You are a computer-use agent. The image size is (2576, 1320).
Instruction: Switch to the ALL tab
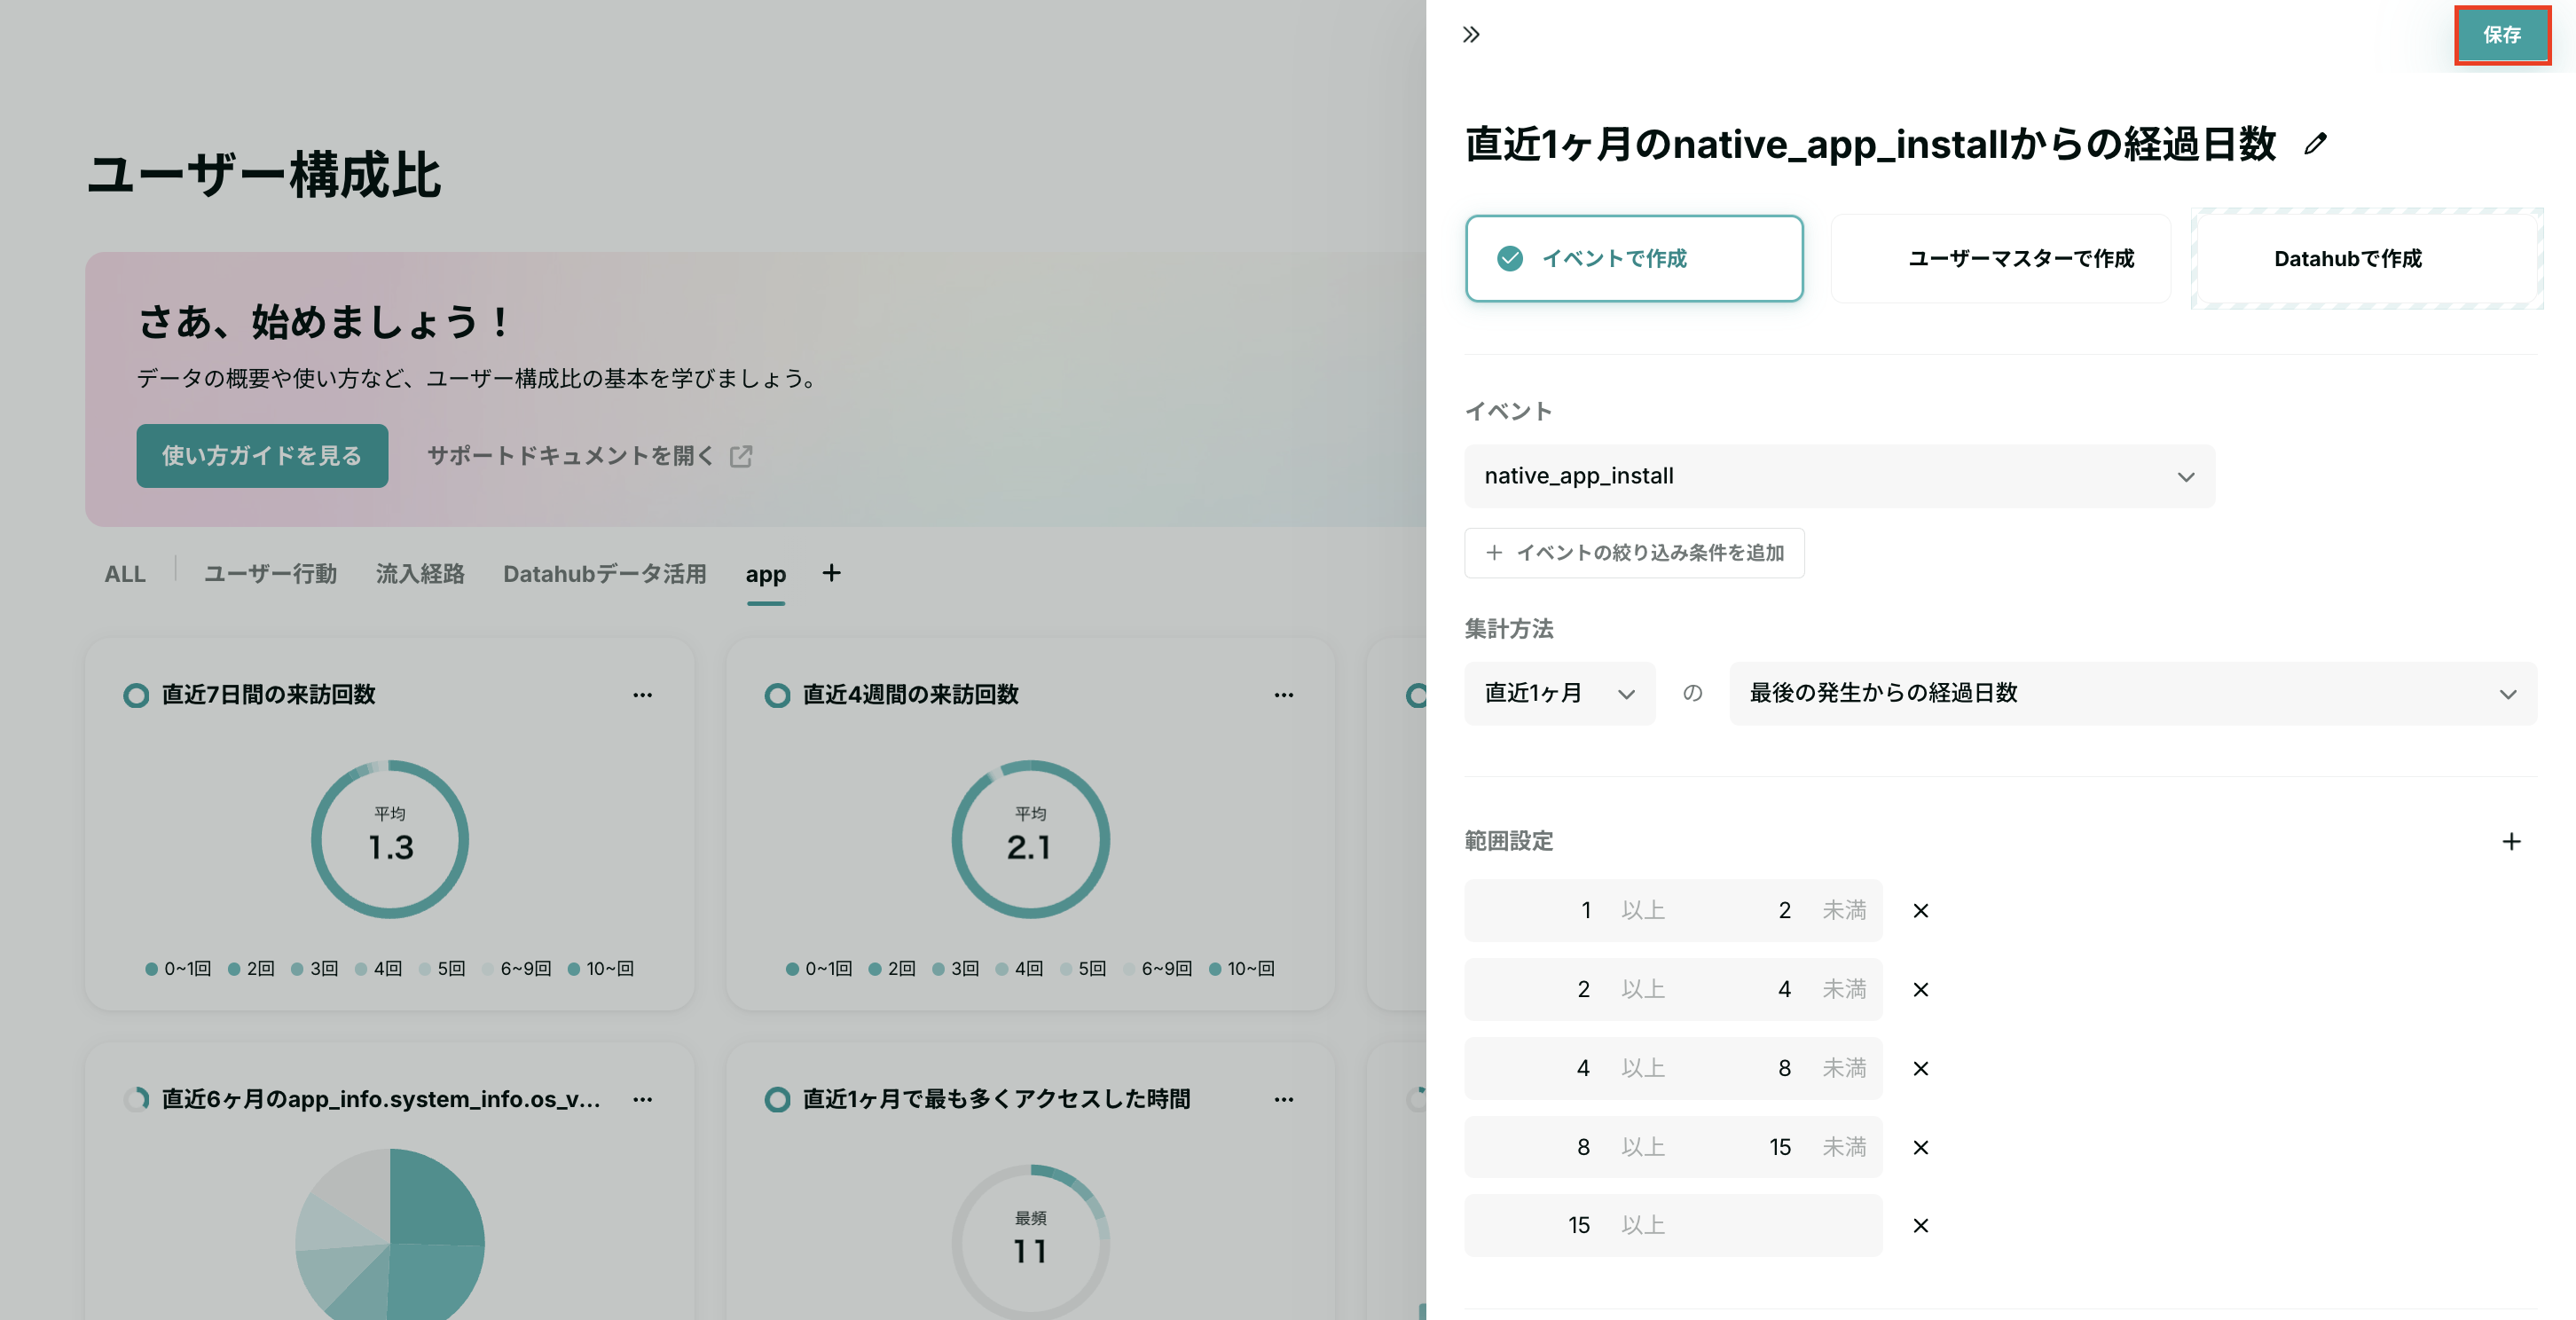point(125,574)
